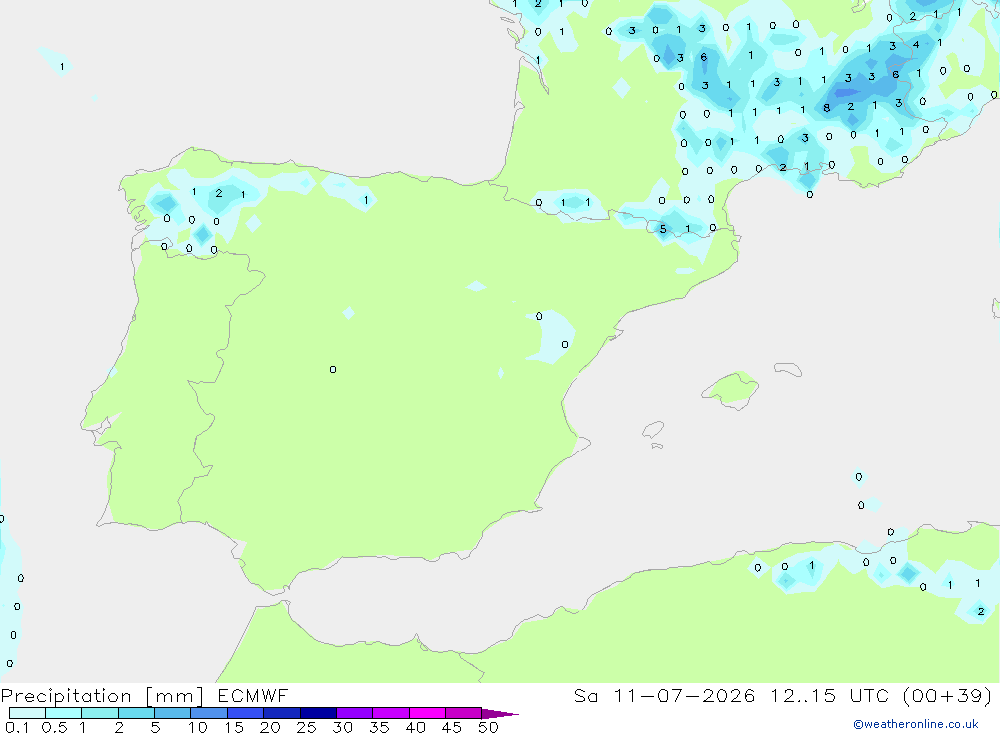Click Menorca island outline on the map
Image resolution: width=1000 pixels, height=733 pixels.
click(x=788, y=369)
